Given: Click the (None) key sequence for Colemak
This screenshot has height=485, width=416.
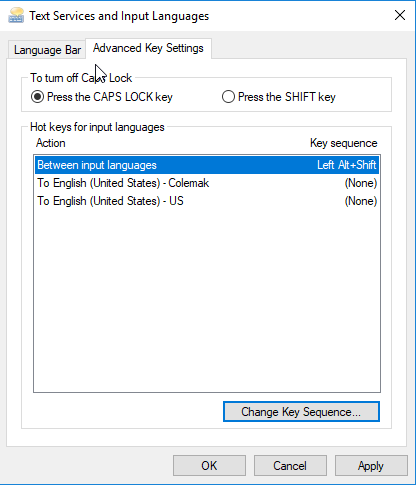Looking at the screenshot, I should 361,183.
